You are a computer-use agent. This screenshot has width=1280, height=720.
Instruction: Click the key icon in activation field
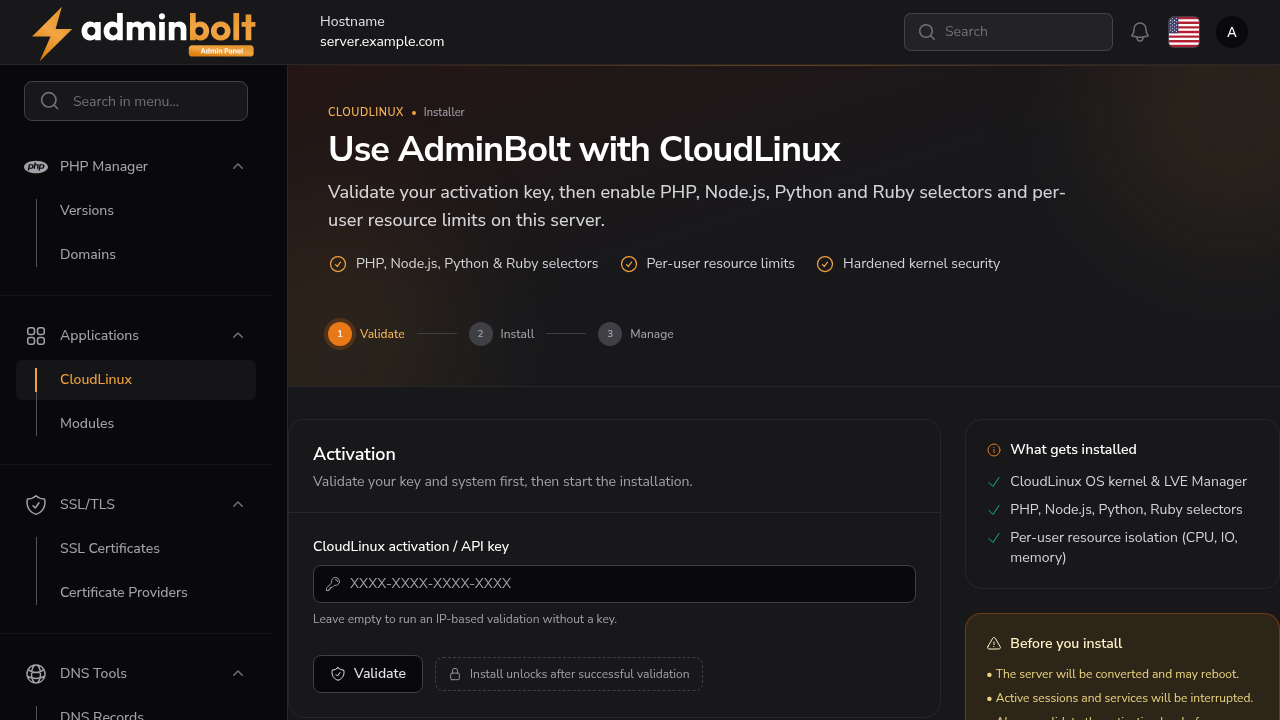coord(333,584)
